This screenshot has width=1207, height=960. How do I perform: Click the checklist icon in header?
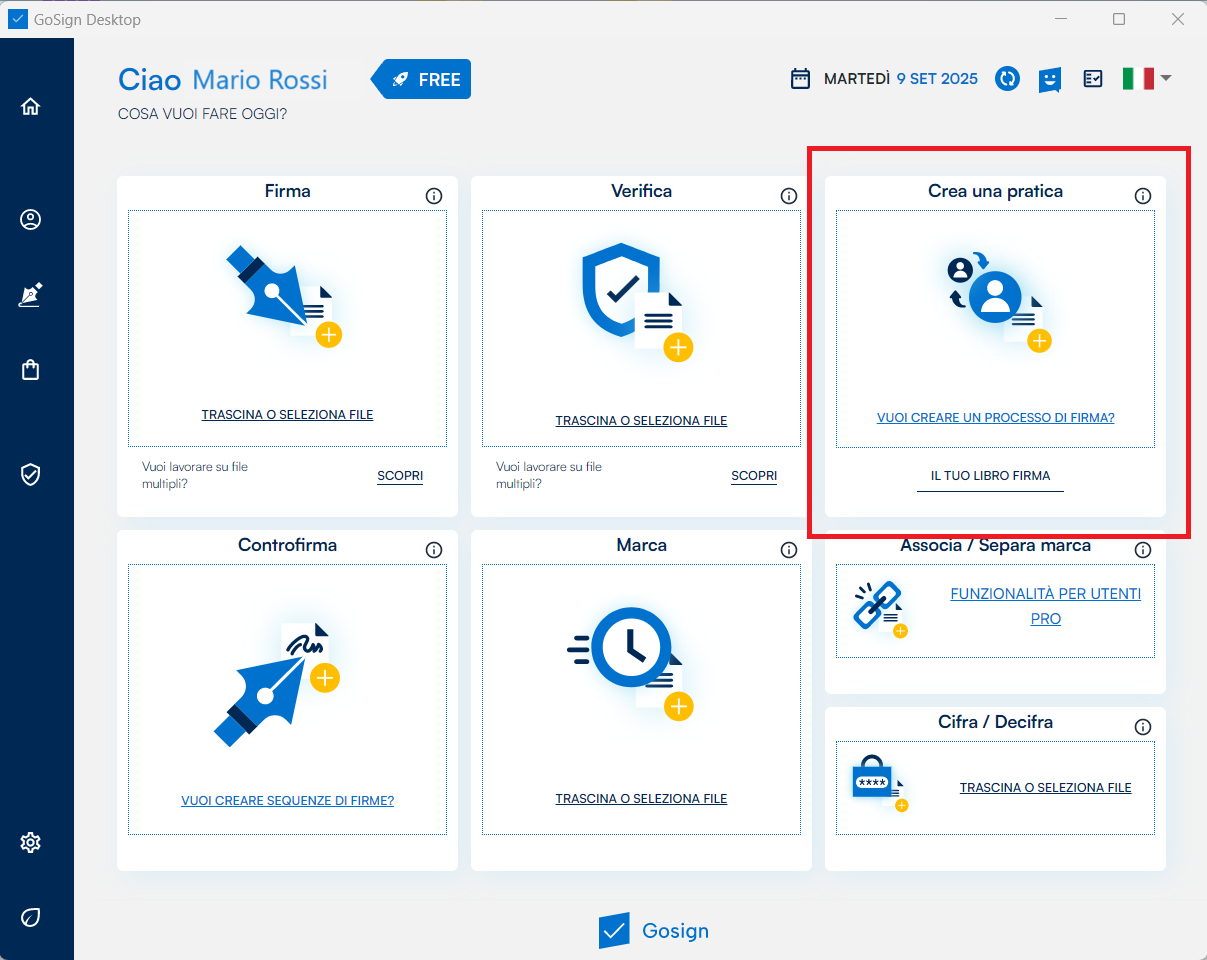(1093, 79)
